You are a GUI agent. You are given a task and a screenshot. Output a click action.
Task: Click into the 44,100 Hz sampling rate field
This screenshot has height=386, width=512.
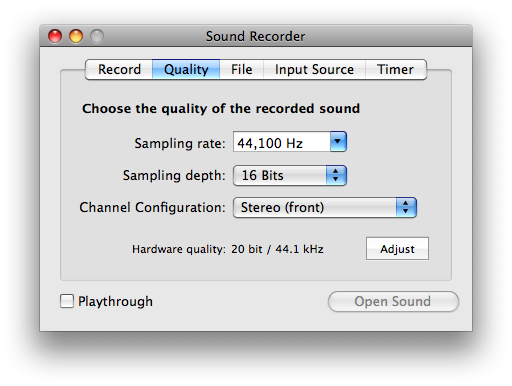click(282, 142)
